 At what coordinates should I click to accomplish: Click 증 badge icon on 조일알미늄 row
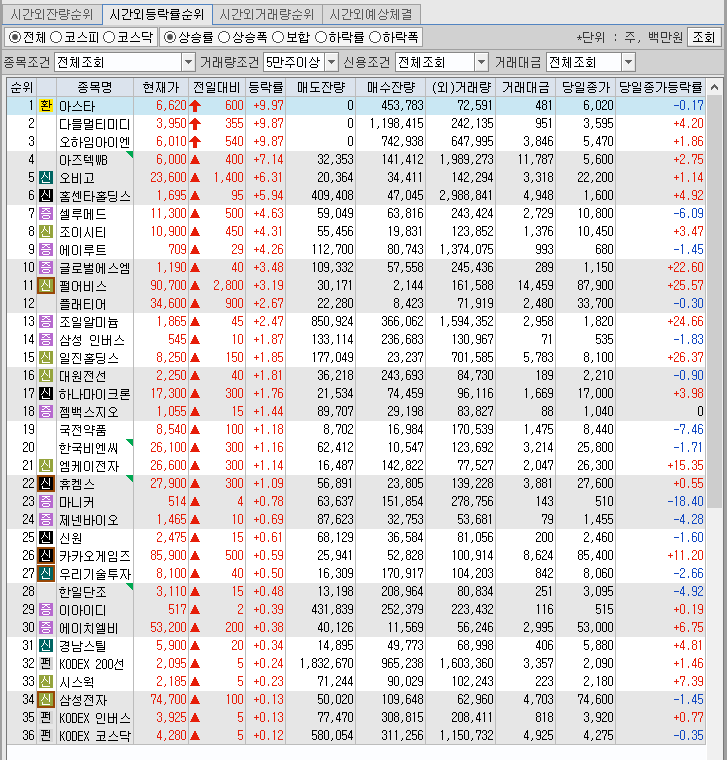click(46, 321)
